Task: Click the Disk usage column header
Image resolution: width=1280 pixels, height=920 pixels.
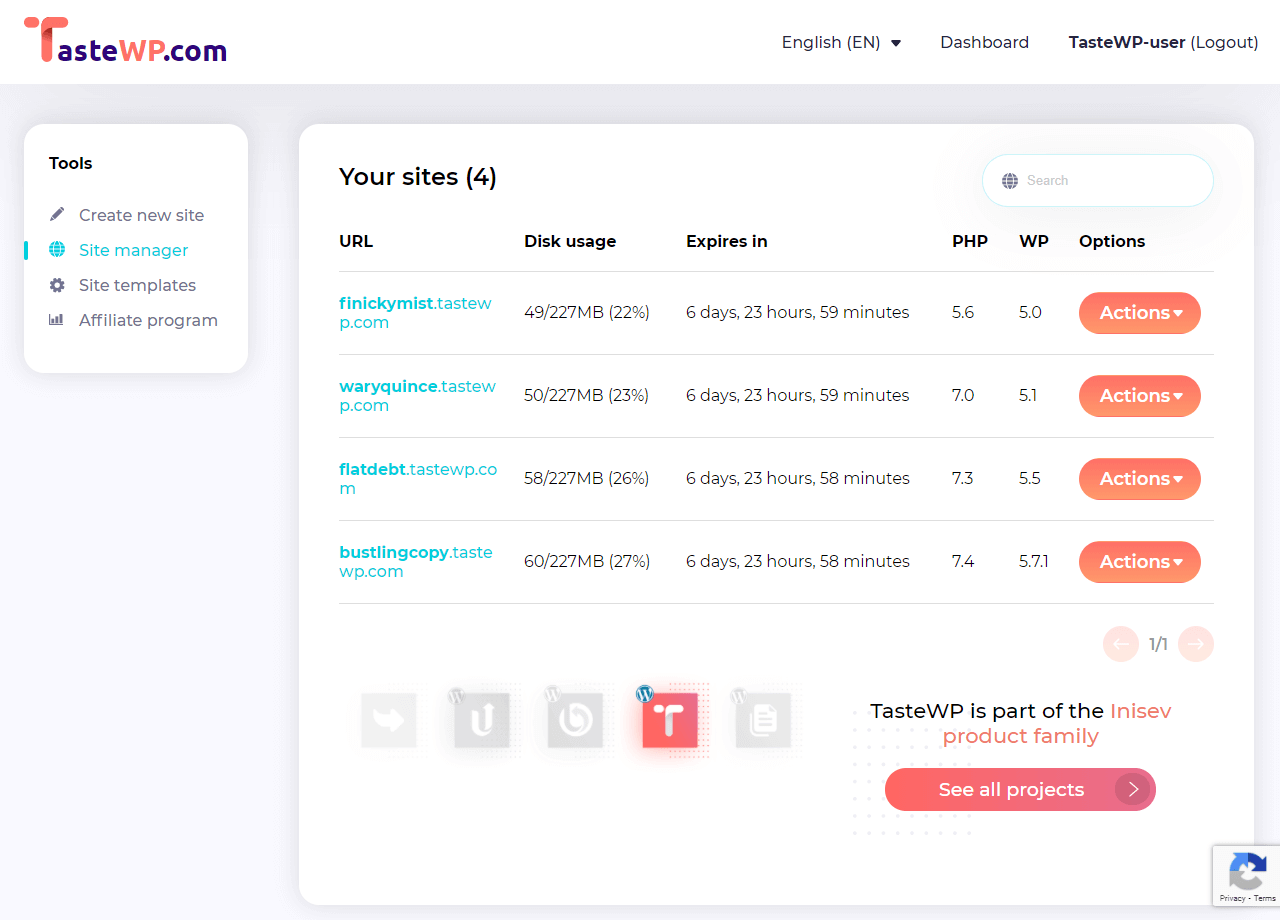Action: (570, 241)
